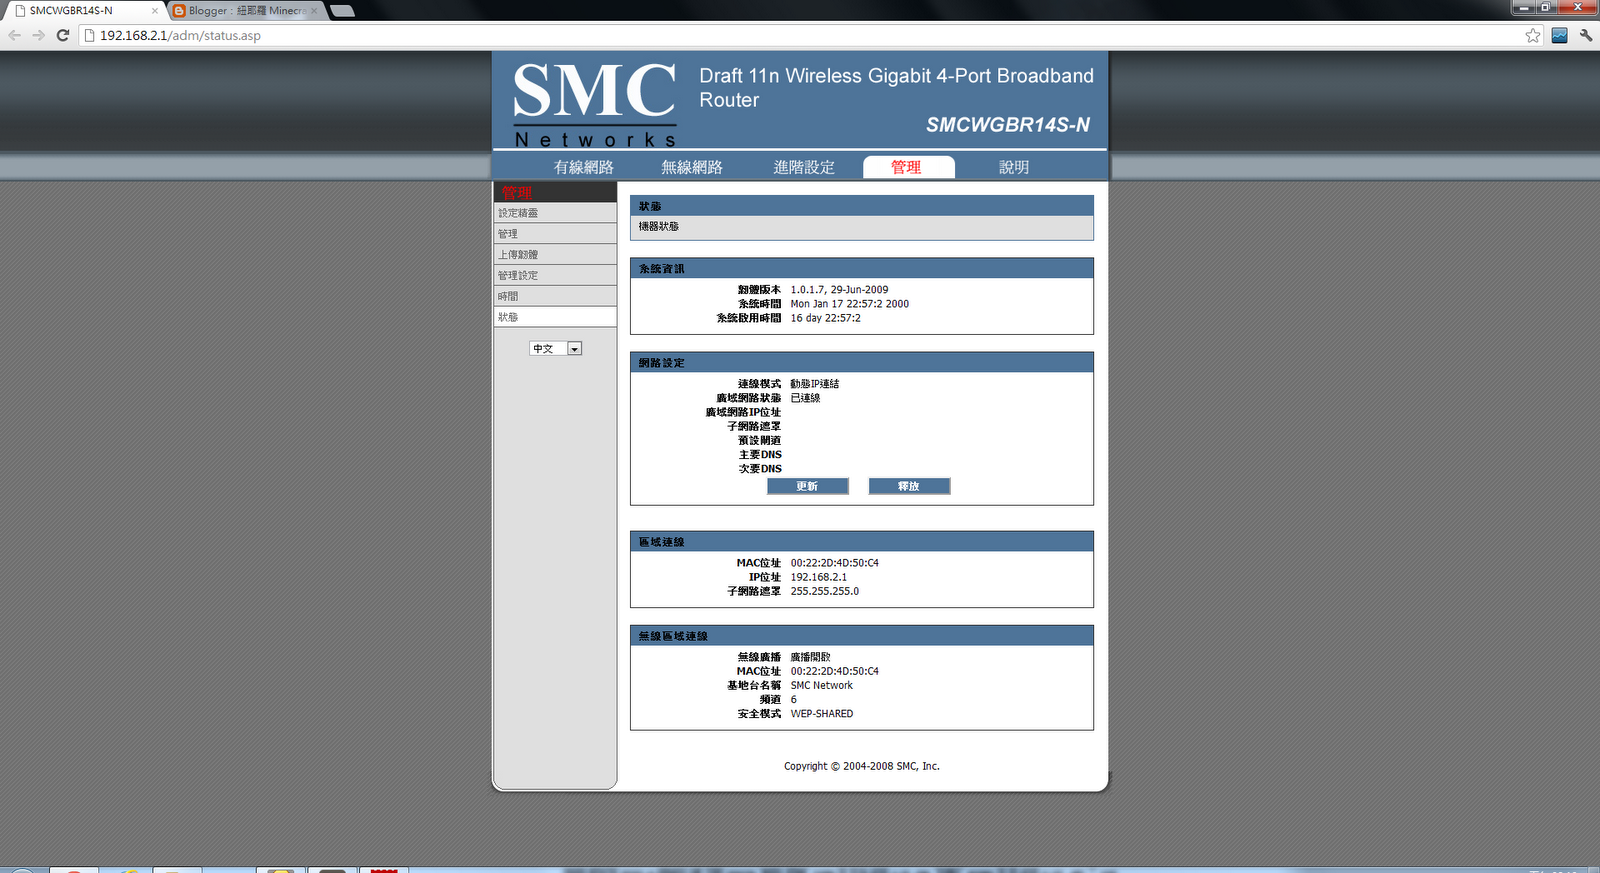Click the 更新 renew button
This screenshot has width=1600, height=873.
coord(808,486)
